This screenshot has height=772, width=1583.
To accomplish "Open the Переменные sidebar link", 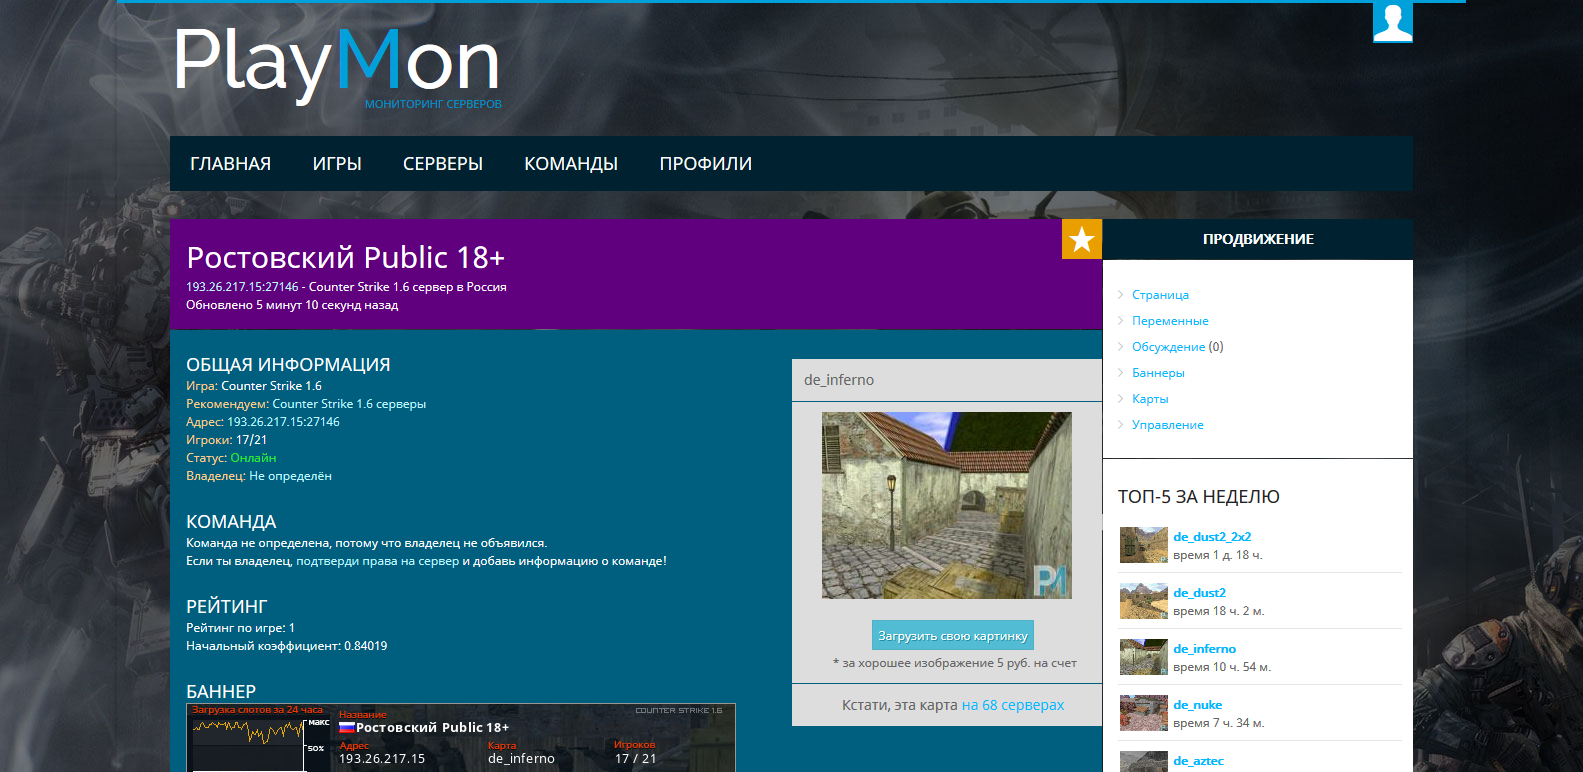I will click(x=1170, y=321).
